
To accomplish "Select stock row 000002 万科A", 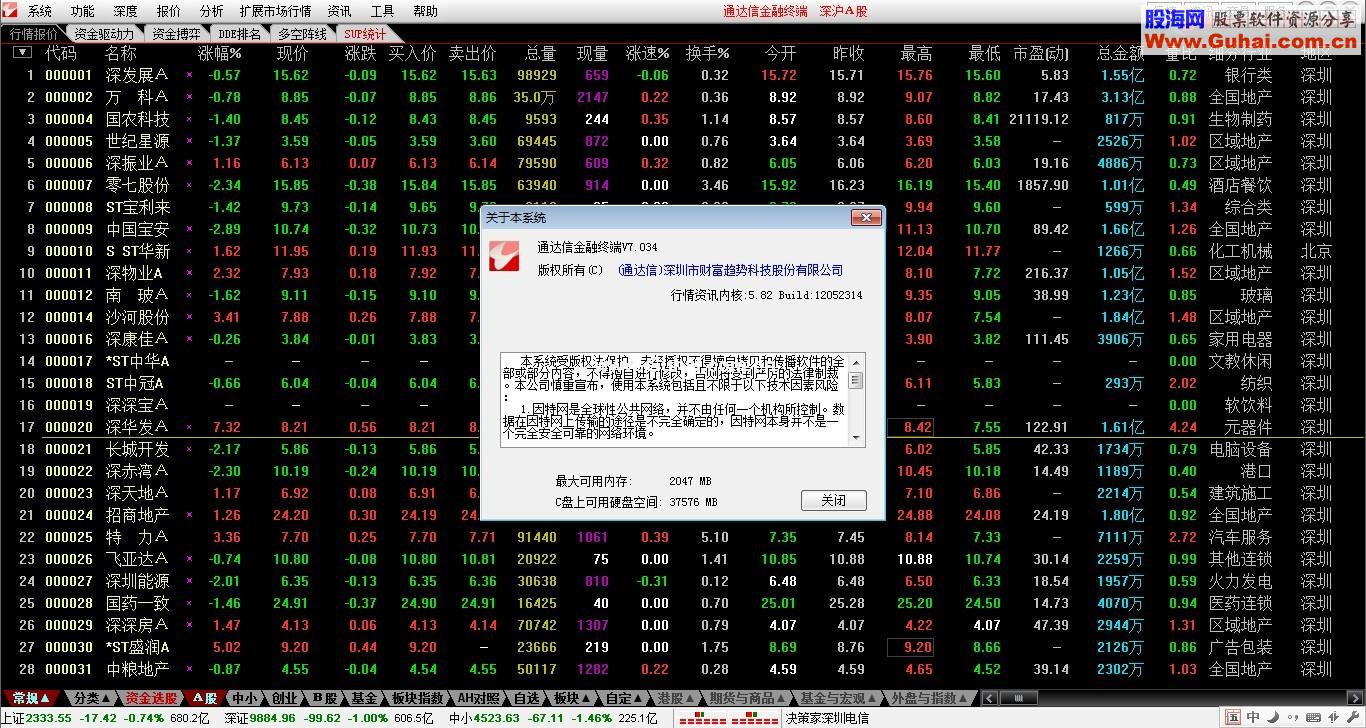I will tap(683, 97).
